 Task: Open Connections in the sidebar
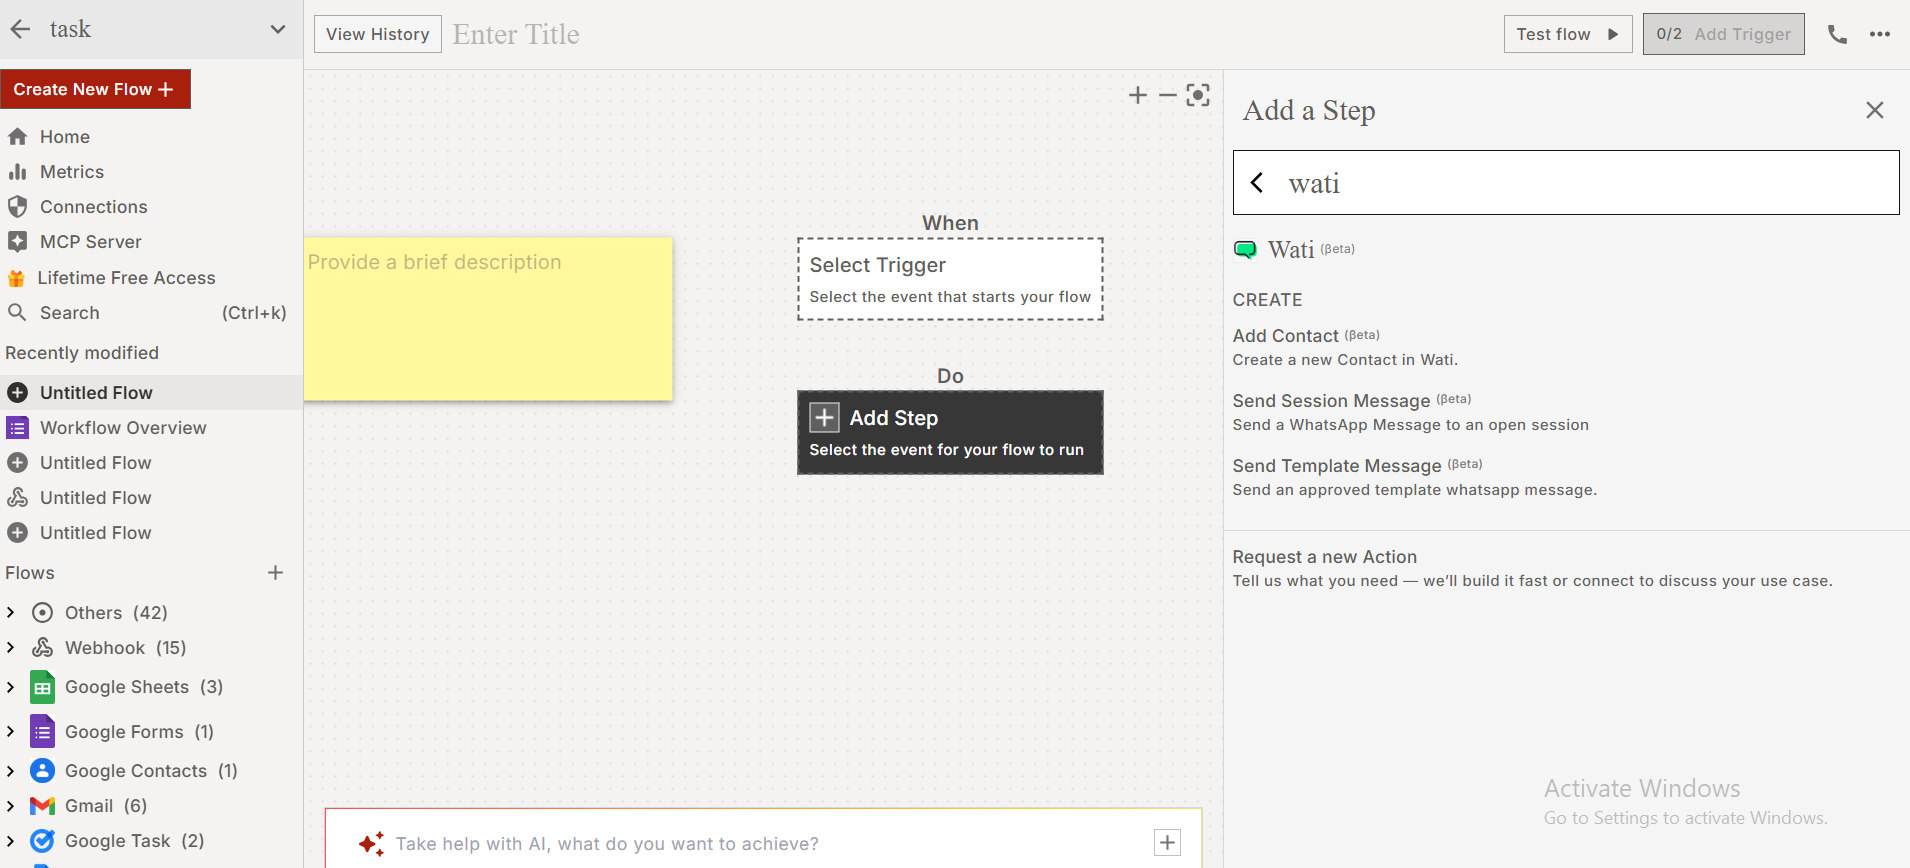pos(94,207)
